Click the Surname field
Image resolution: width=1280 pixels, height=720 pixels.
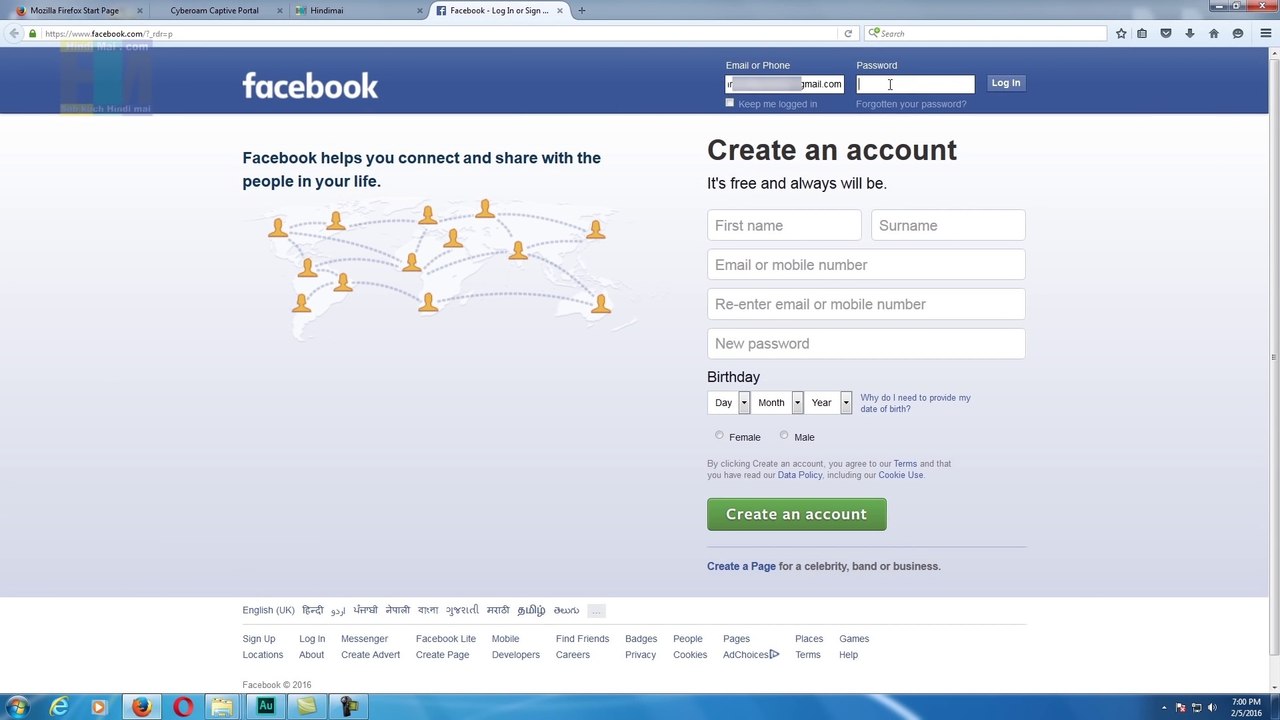(x=948, y=225)
